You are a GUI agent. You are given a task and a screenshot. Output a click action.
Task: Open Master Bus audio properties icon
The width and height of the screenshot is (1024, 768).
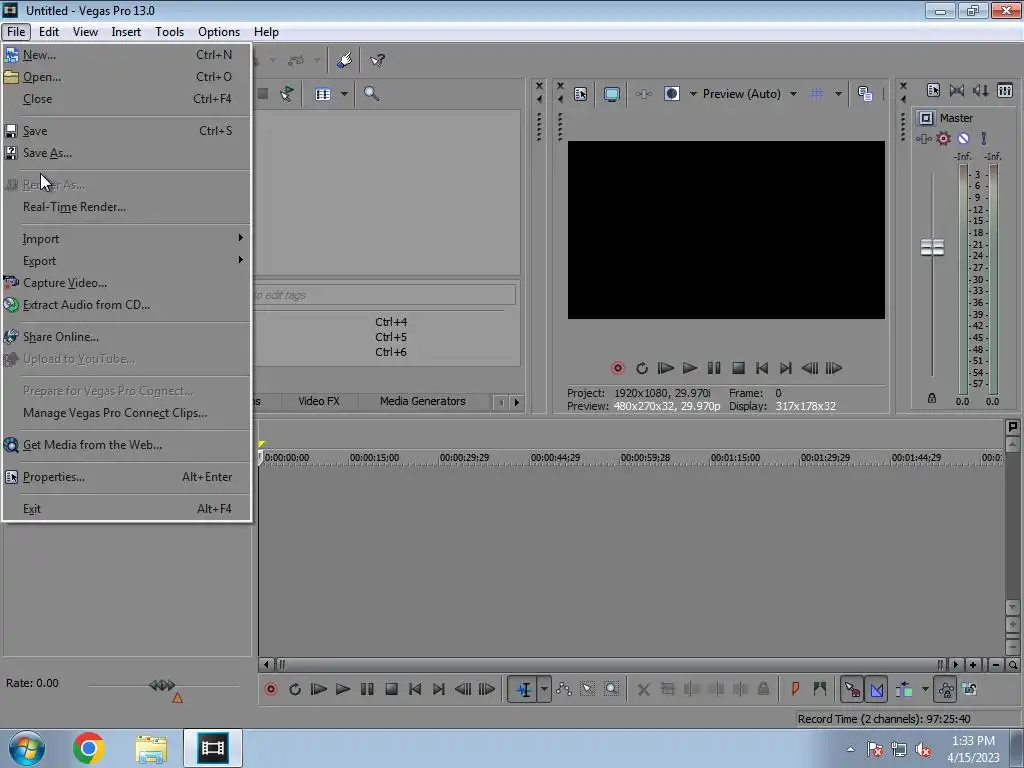[x=933, y=91]
